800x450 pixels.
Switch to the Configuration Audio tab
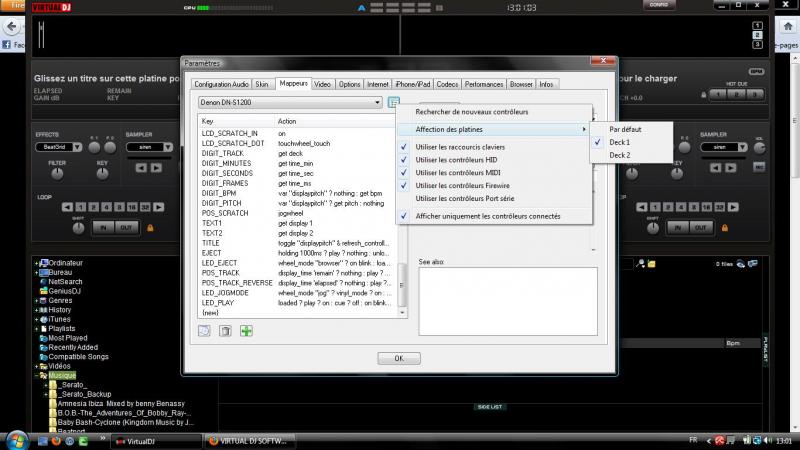pos(220,84)
